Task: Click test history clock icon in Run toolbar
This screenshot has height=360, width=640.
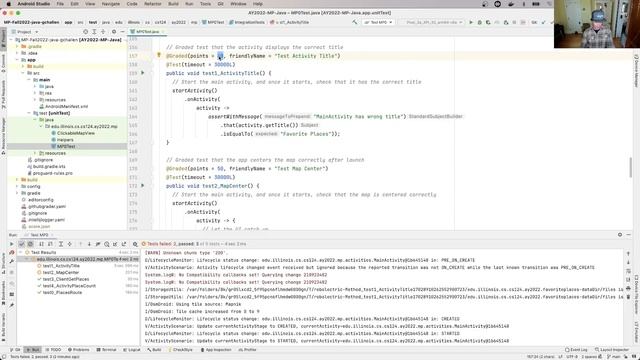Action: pos(107,244)
